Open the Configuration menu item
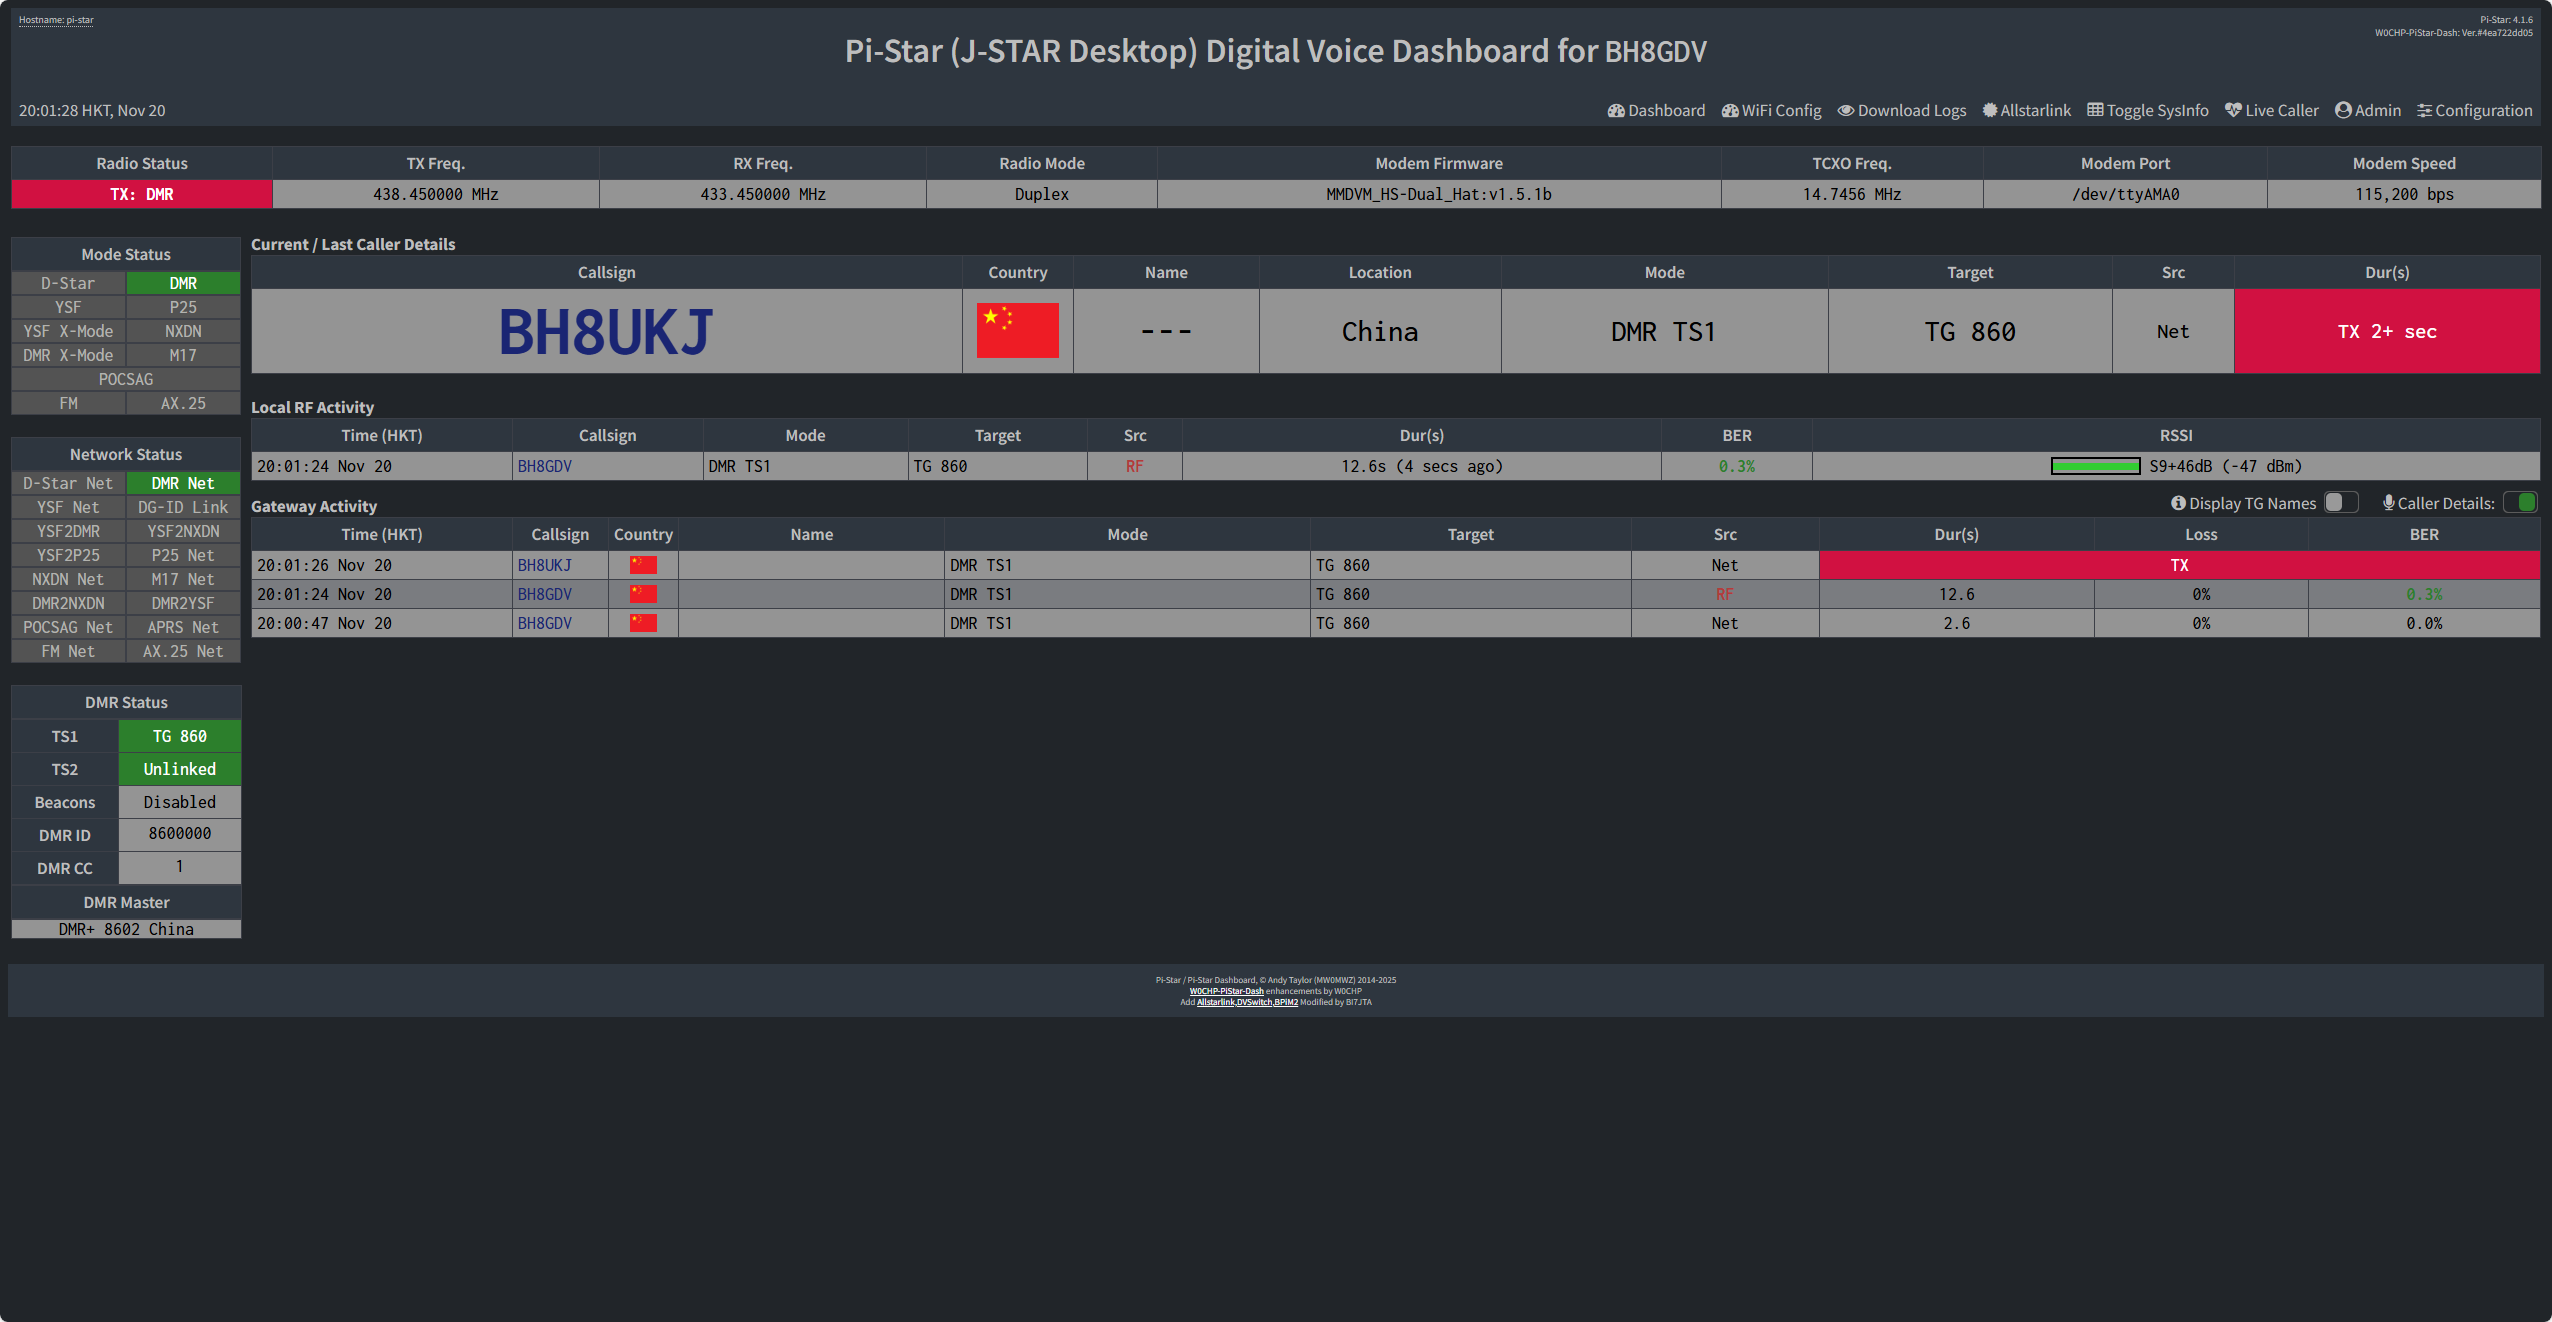The height and width of the screenshot is (1322, 2552). coord(2483,110)
